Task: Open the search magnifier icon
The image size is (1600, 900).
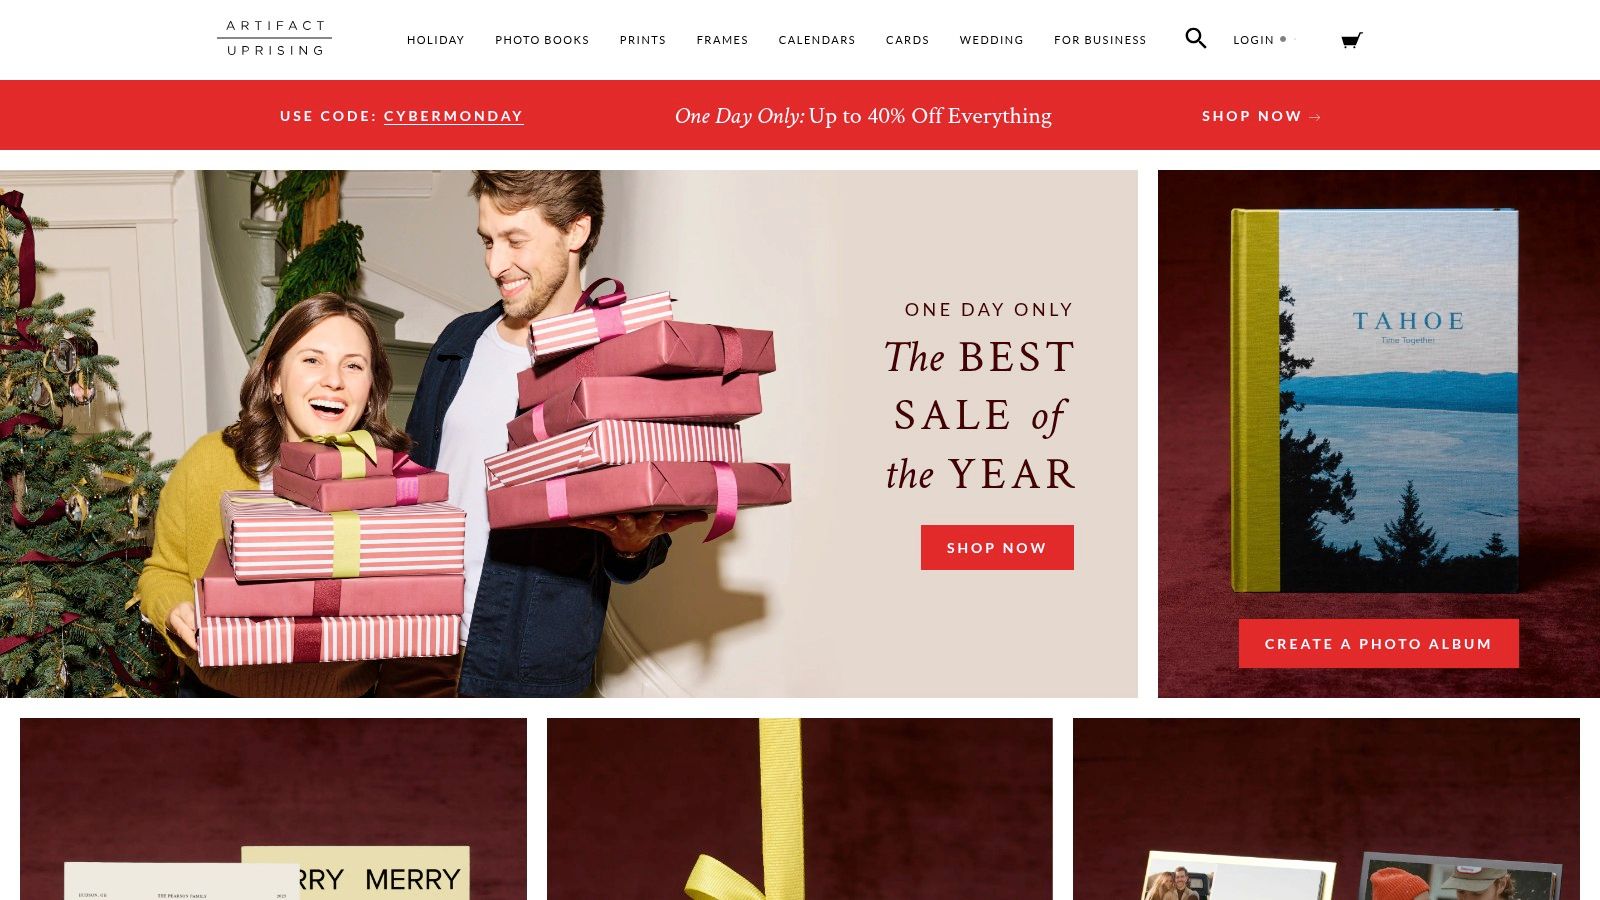Action: tap(1195, 39)
